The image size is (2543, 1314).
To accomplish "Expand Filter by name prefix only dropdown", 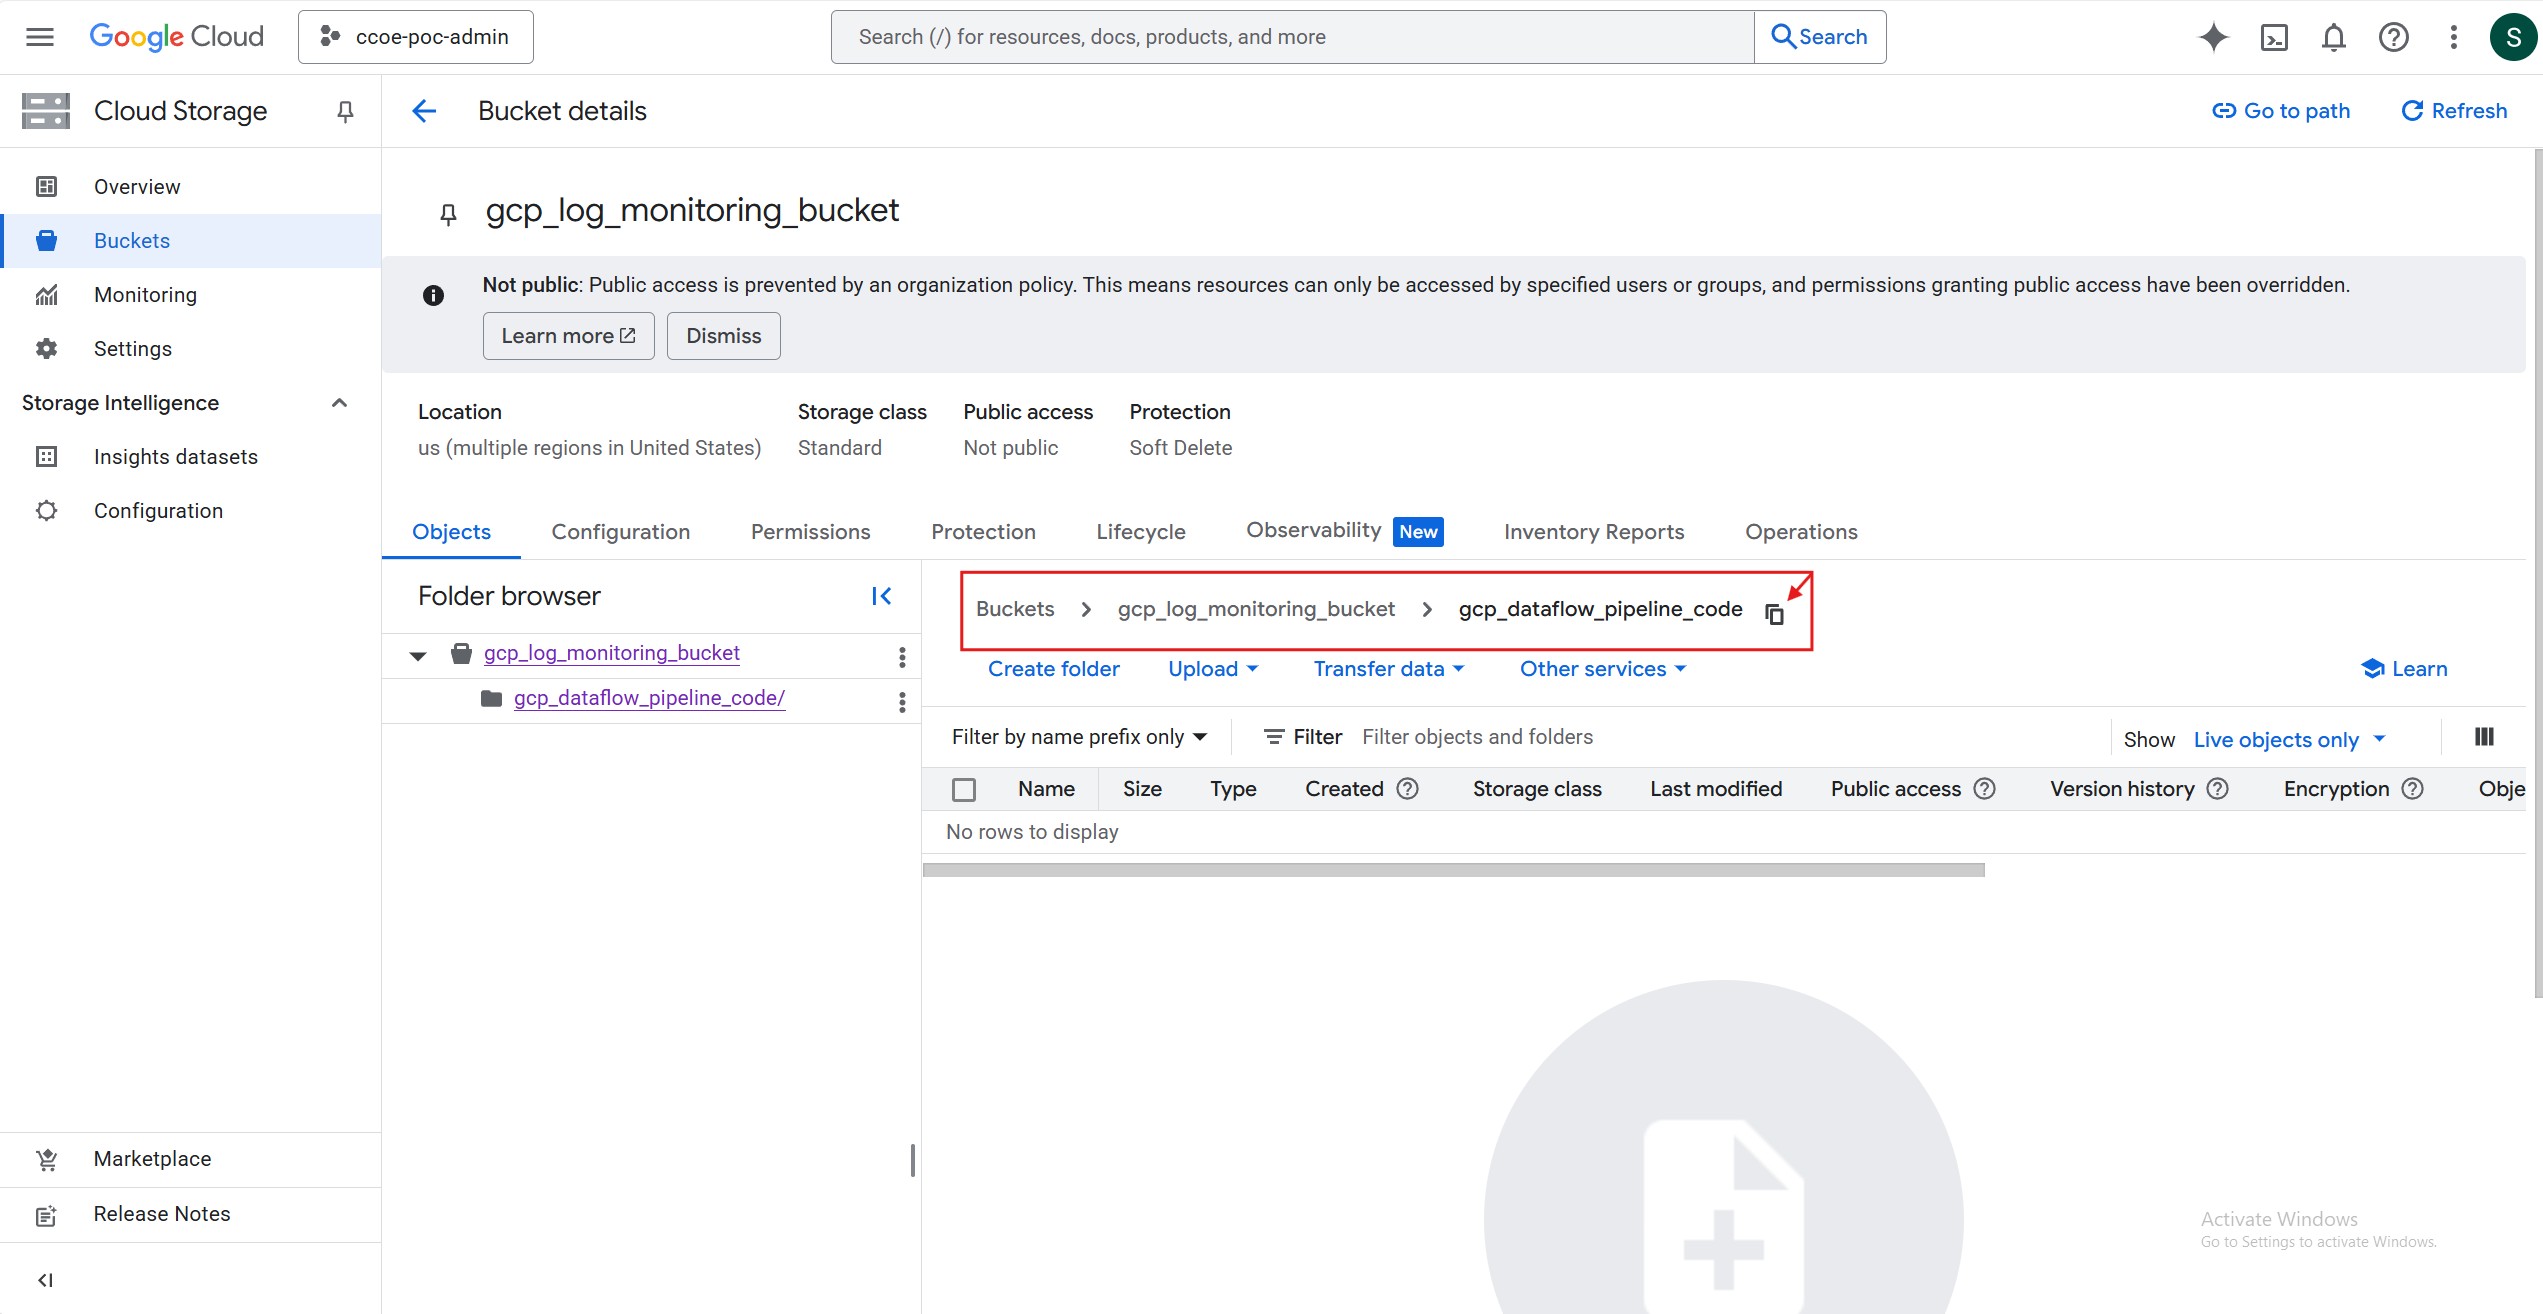I will [x=1079, y=737].
